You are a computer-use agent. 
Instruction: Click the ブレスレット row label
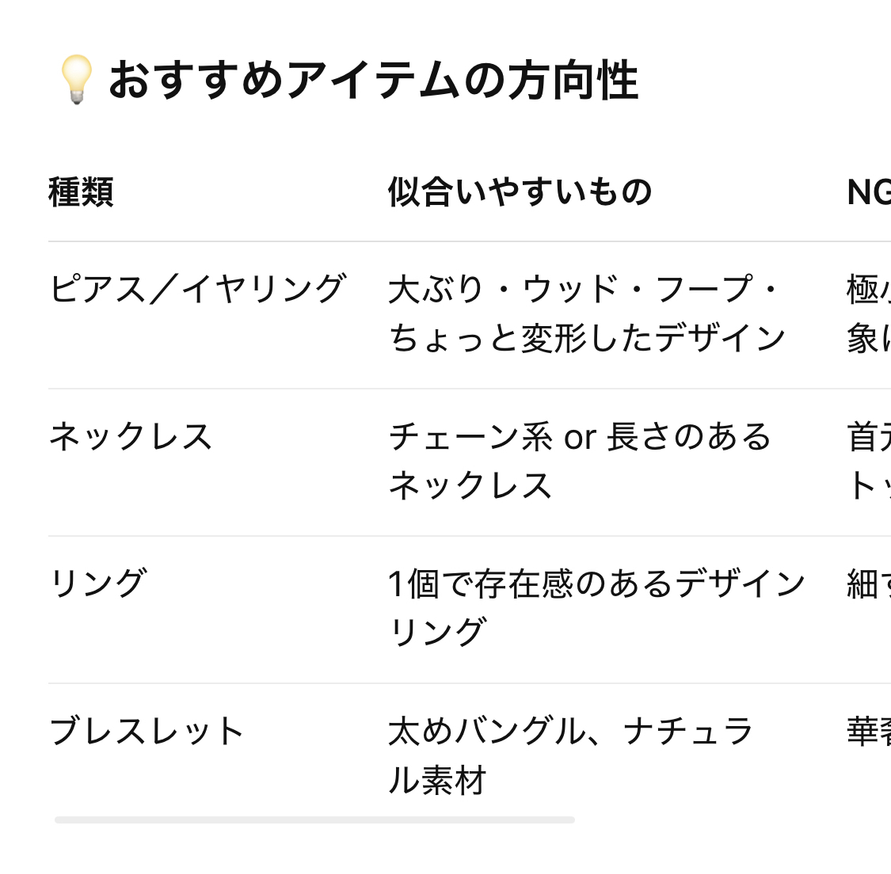pyautogui.click(x=147, y=731)
